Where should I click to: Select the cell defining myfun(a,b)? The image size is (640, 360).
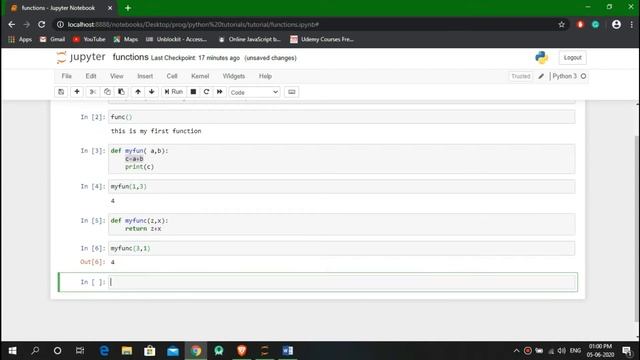[342, 159]
